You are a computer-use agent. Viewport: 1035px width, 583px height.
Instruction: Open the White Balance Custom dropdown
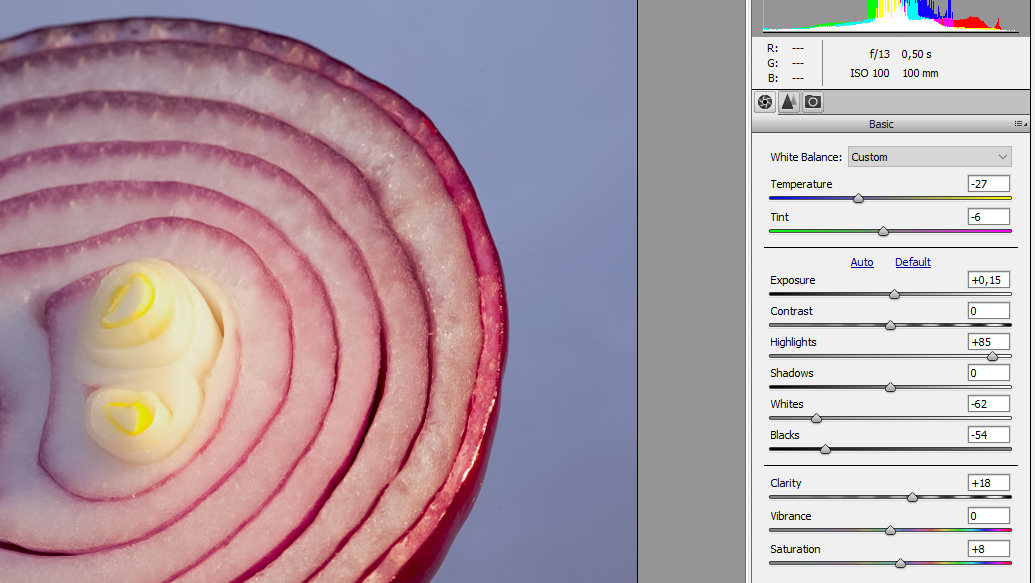point(929,157)
